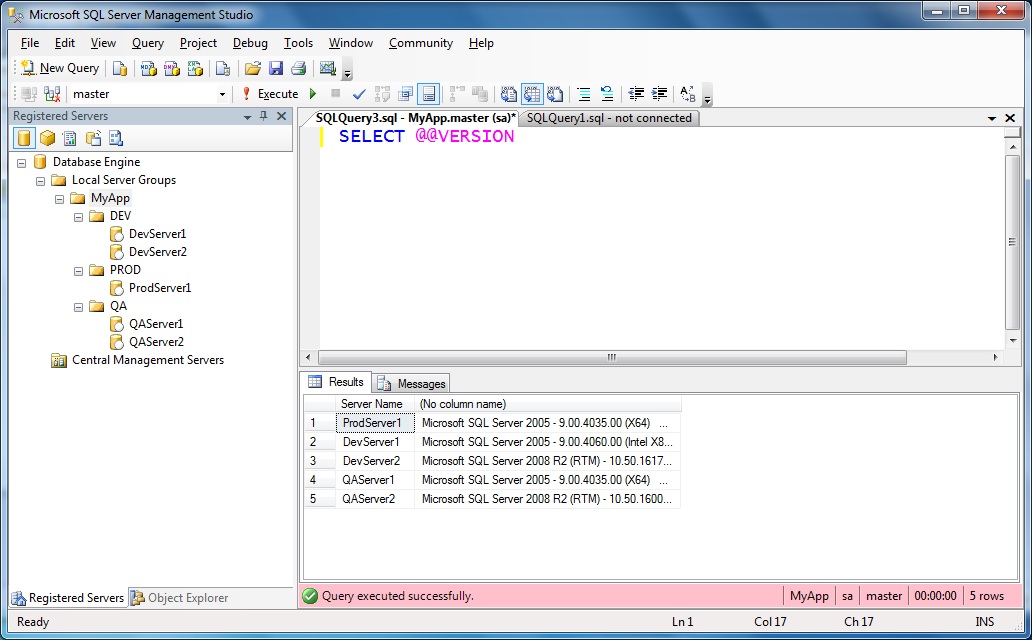Collapse the MyApp server group
The height and width of the screenshot is (640, 1032).
(x=60, y=198)
